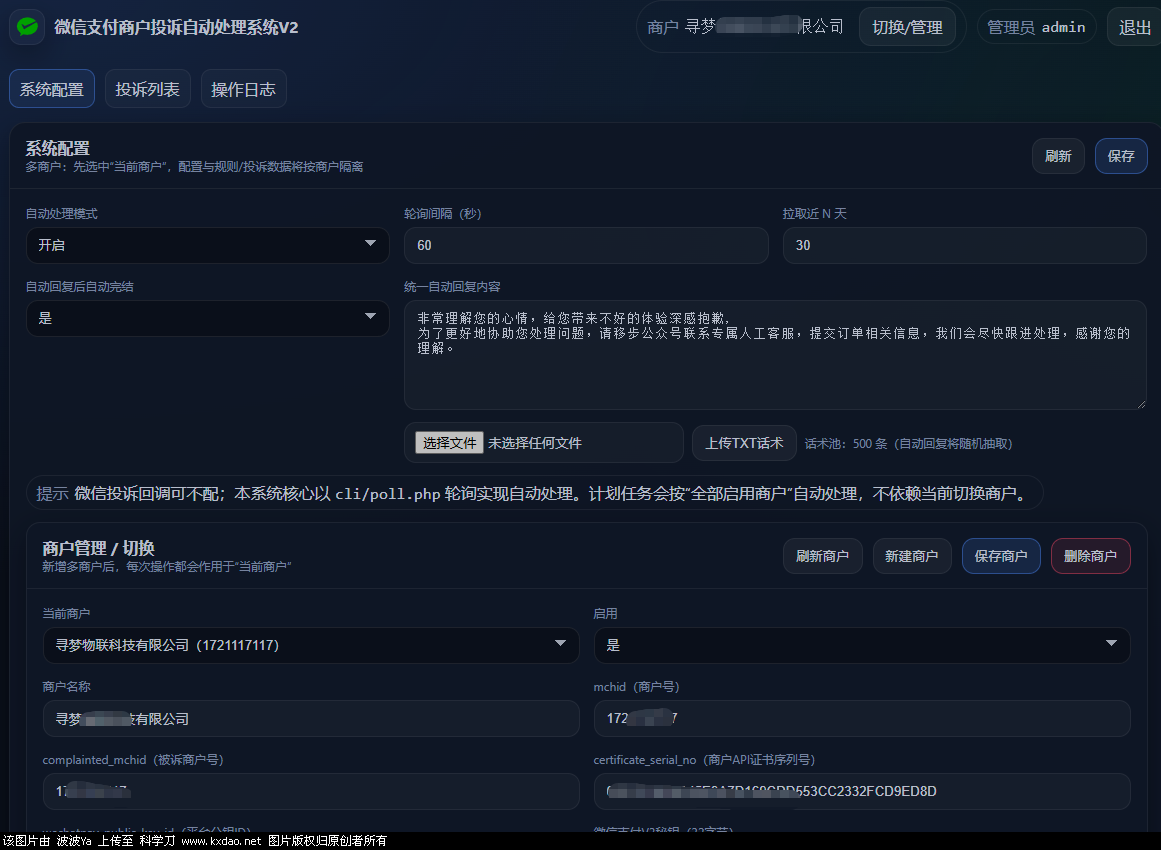Open the 当前商户 merchant selector

point(310,645)
